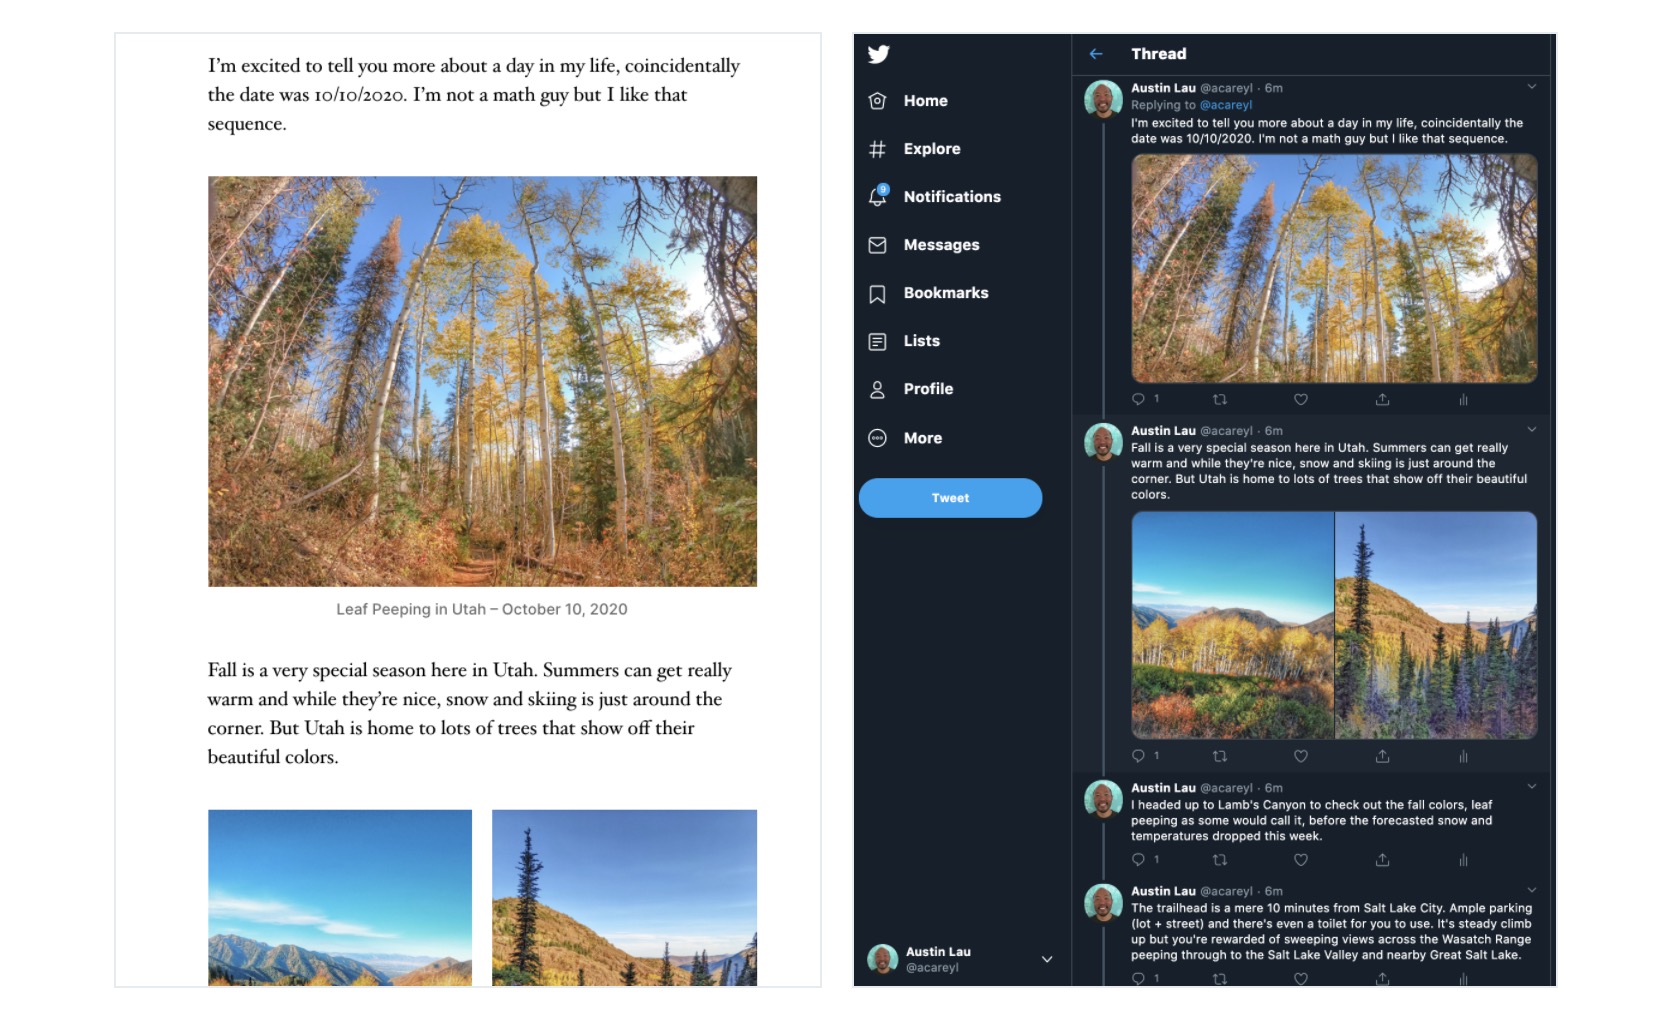Like the first tweet with forest photo
1672x1016 pixels.
pyautogui.click(x=1300, y=399)
